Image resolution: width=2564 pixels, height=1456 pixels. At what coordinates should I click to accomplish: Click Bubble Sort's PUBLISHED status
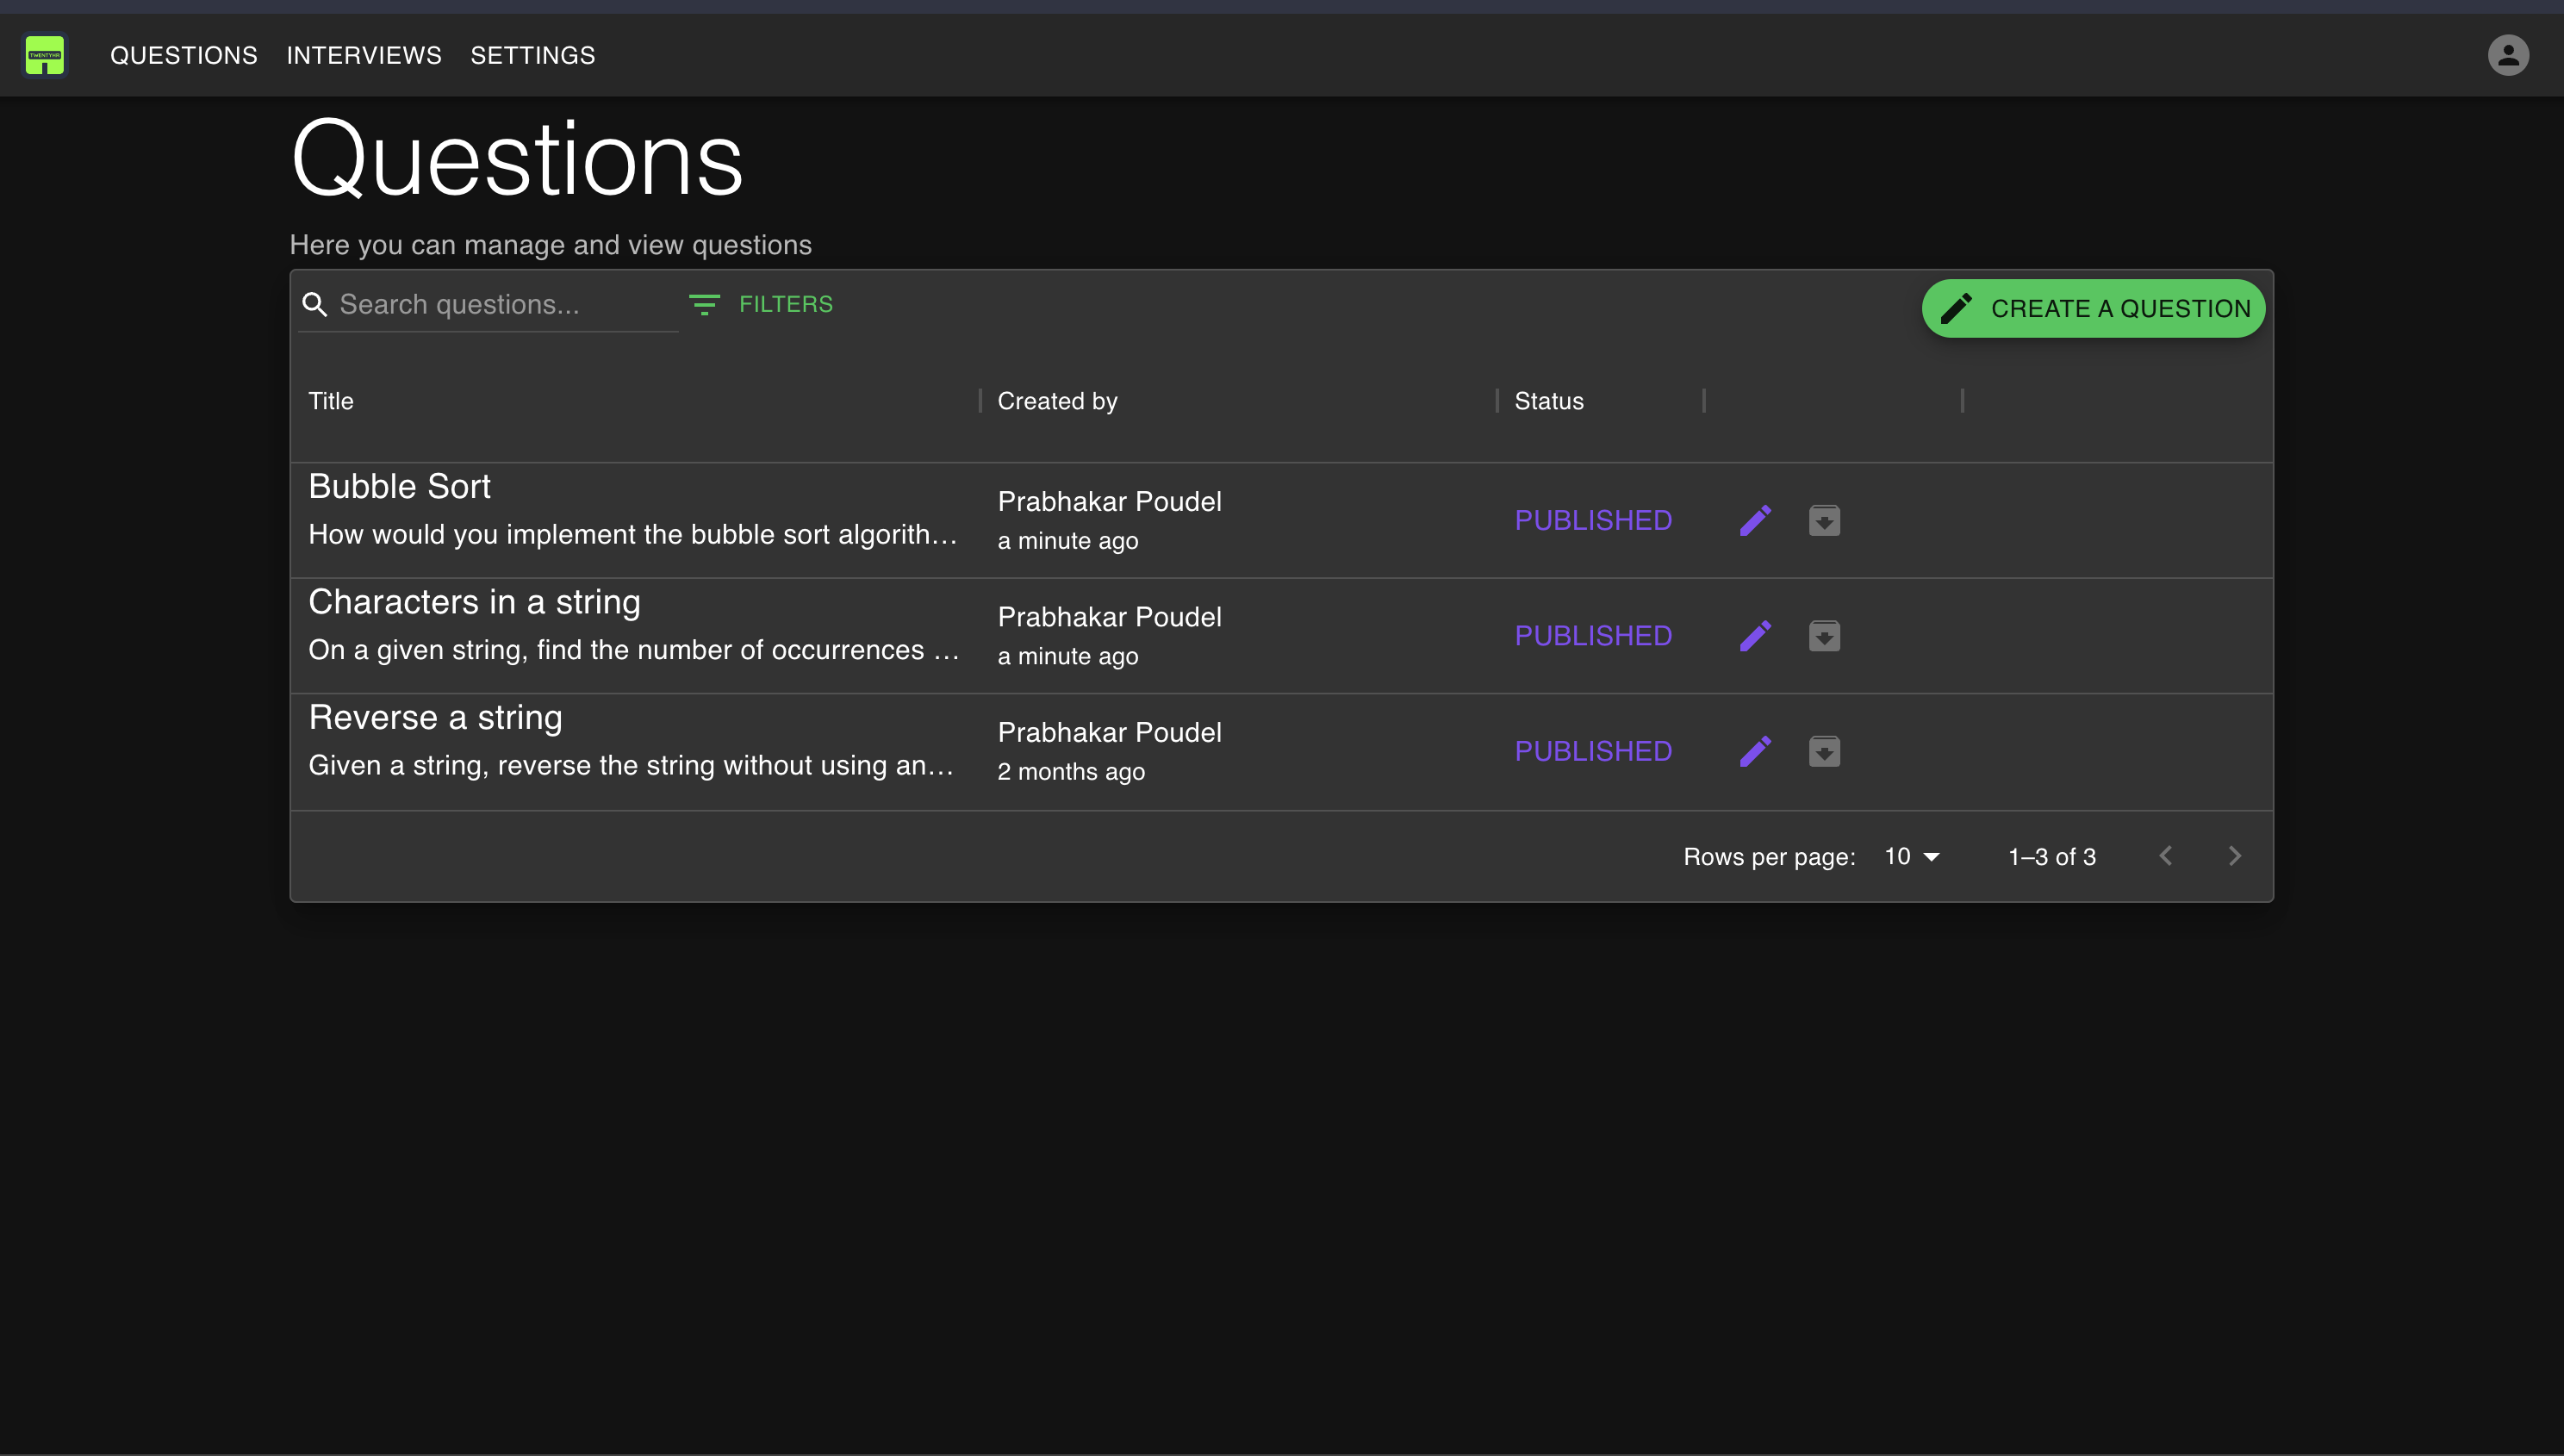[1593, 520]
